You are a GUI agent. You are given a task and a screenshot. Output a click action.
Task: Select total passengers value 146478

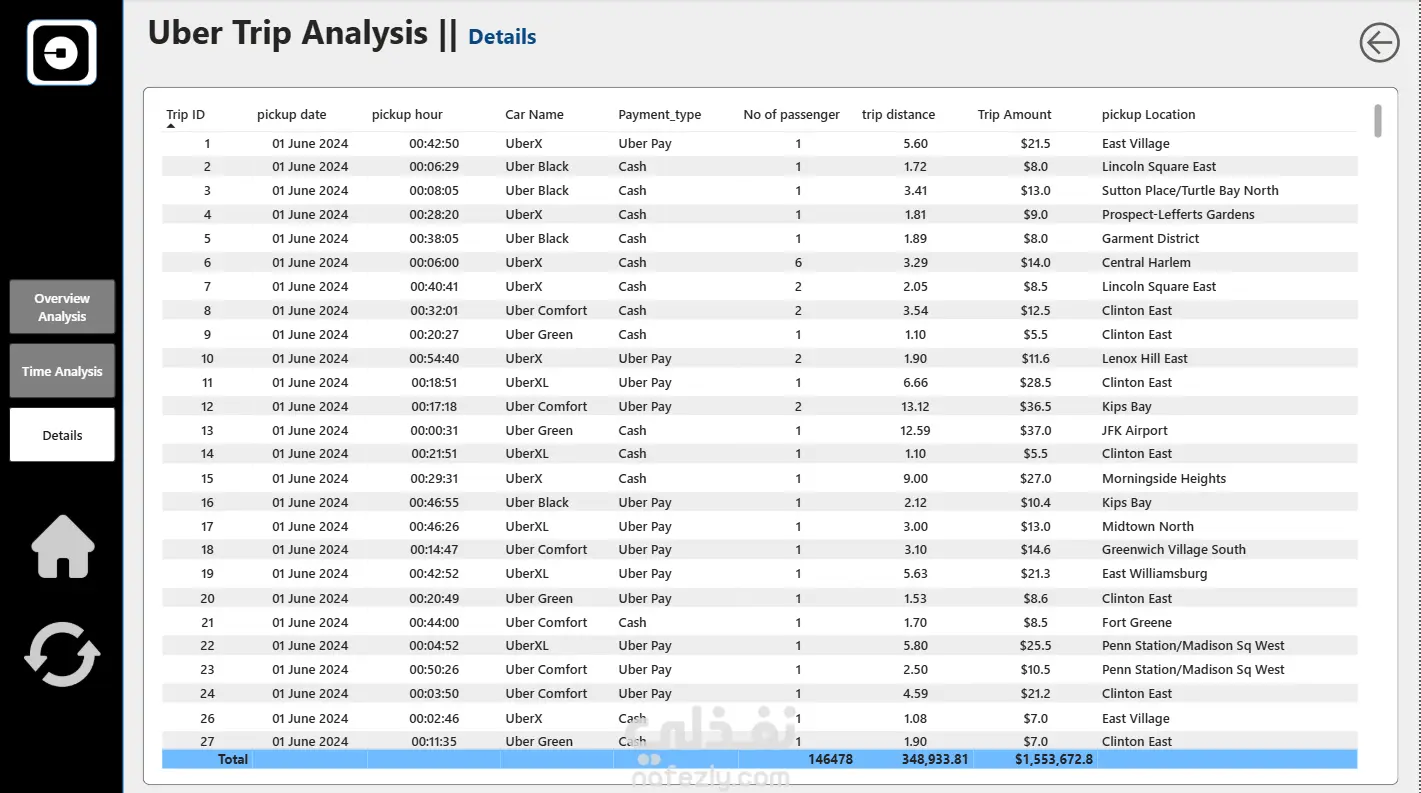point(830,759)
